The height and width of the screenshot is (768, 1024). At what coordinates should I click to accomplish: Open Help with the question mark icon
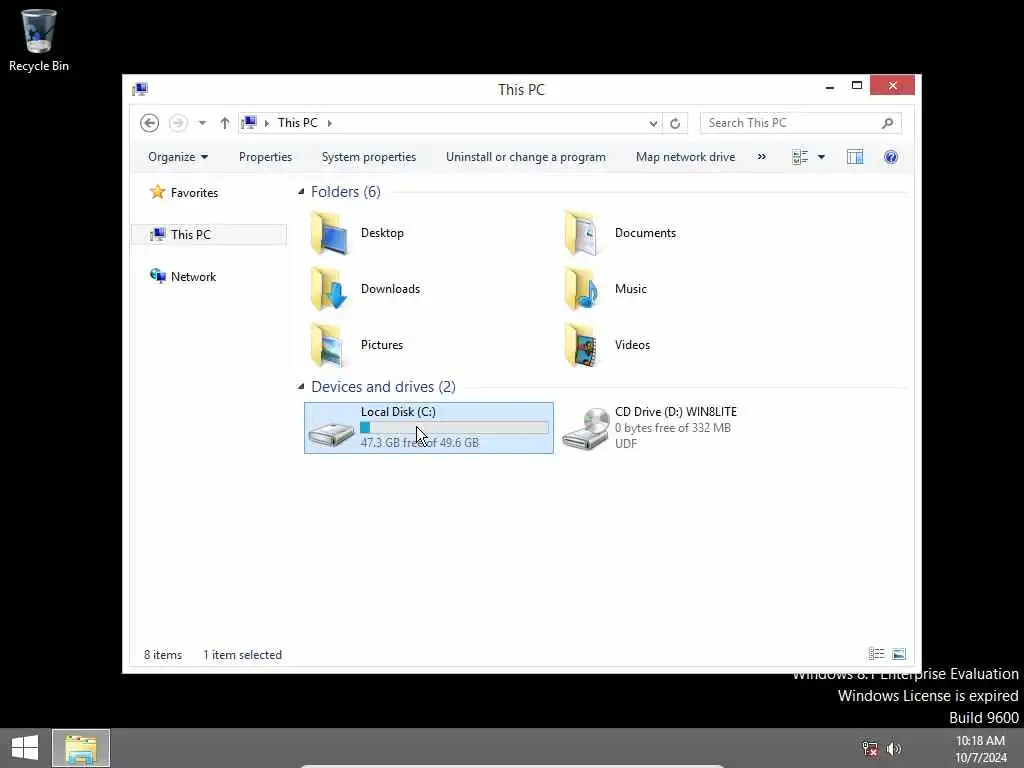click(891, 157)
